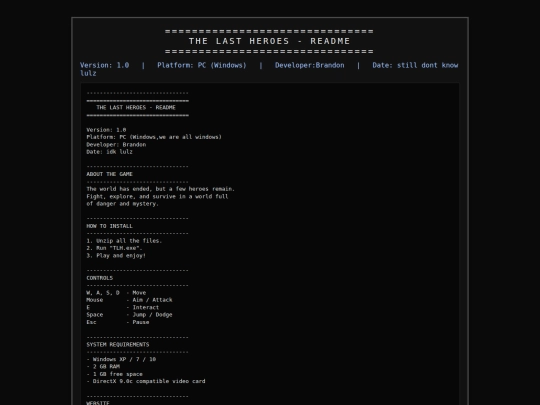
Task: Click 'Developer:Brandon' in blue header line
Action: [x=309, y=65]
